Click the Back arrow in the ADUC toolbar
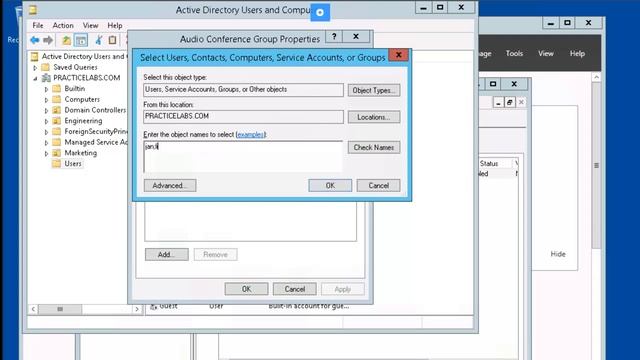Image resolution: width=640 pixels, height=360 pixels. pyautogui.click(x=35, y=40)
